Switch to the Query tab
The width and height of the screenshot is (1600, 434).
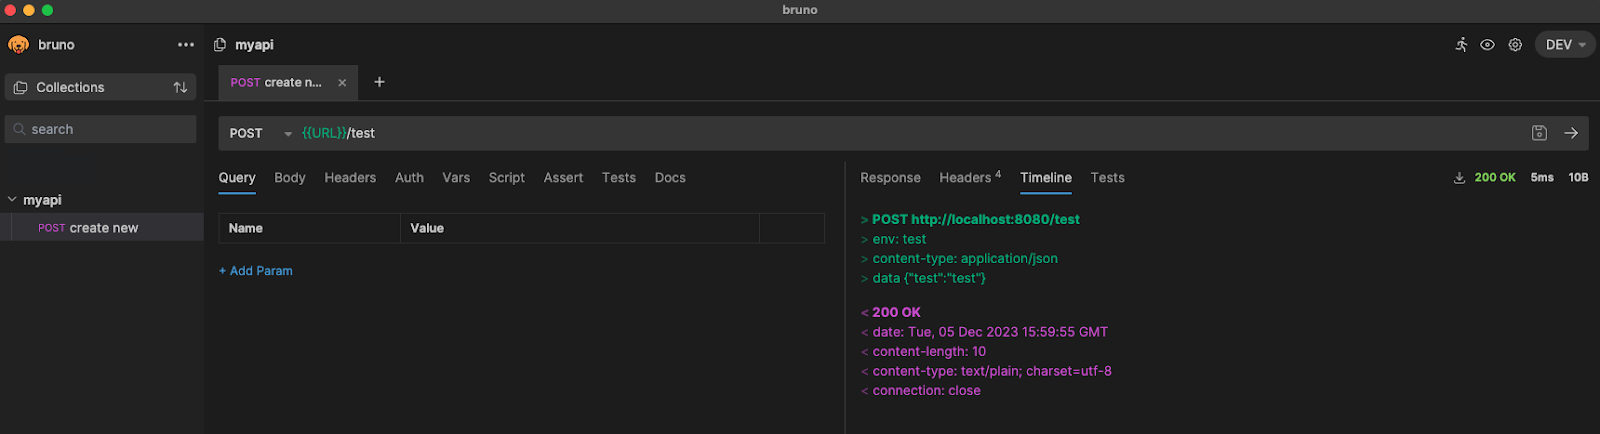click(x=237, y=178)
